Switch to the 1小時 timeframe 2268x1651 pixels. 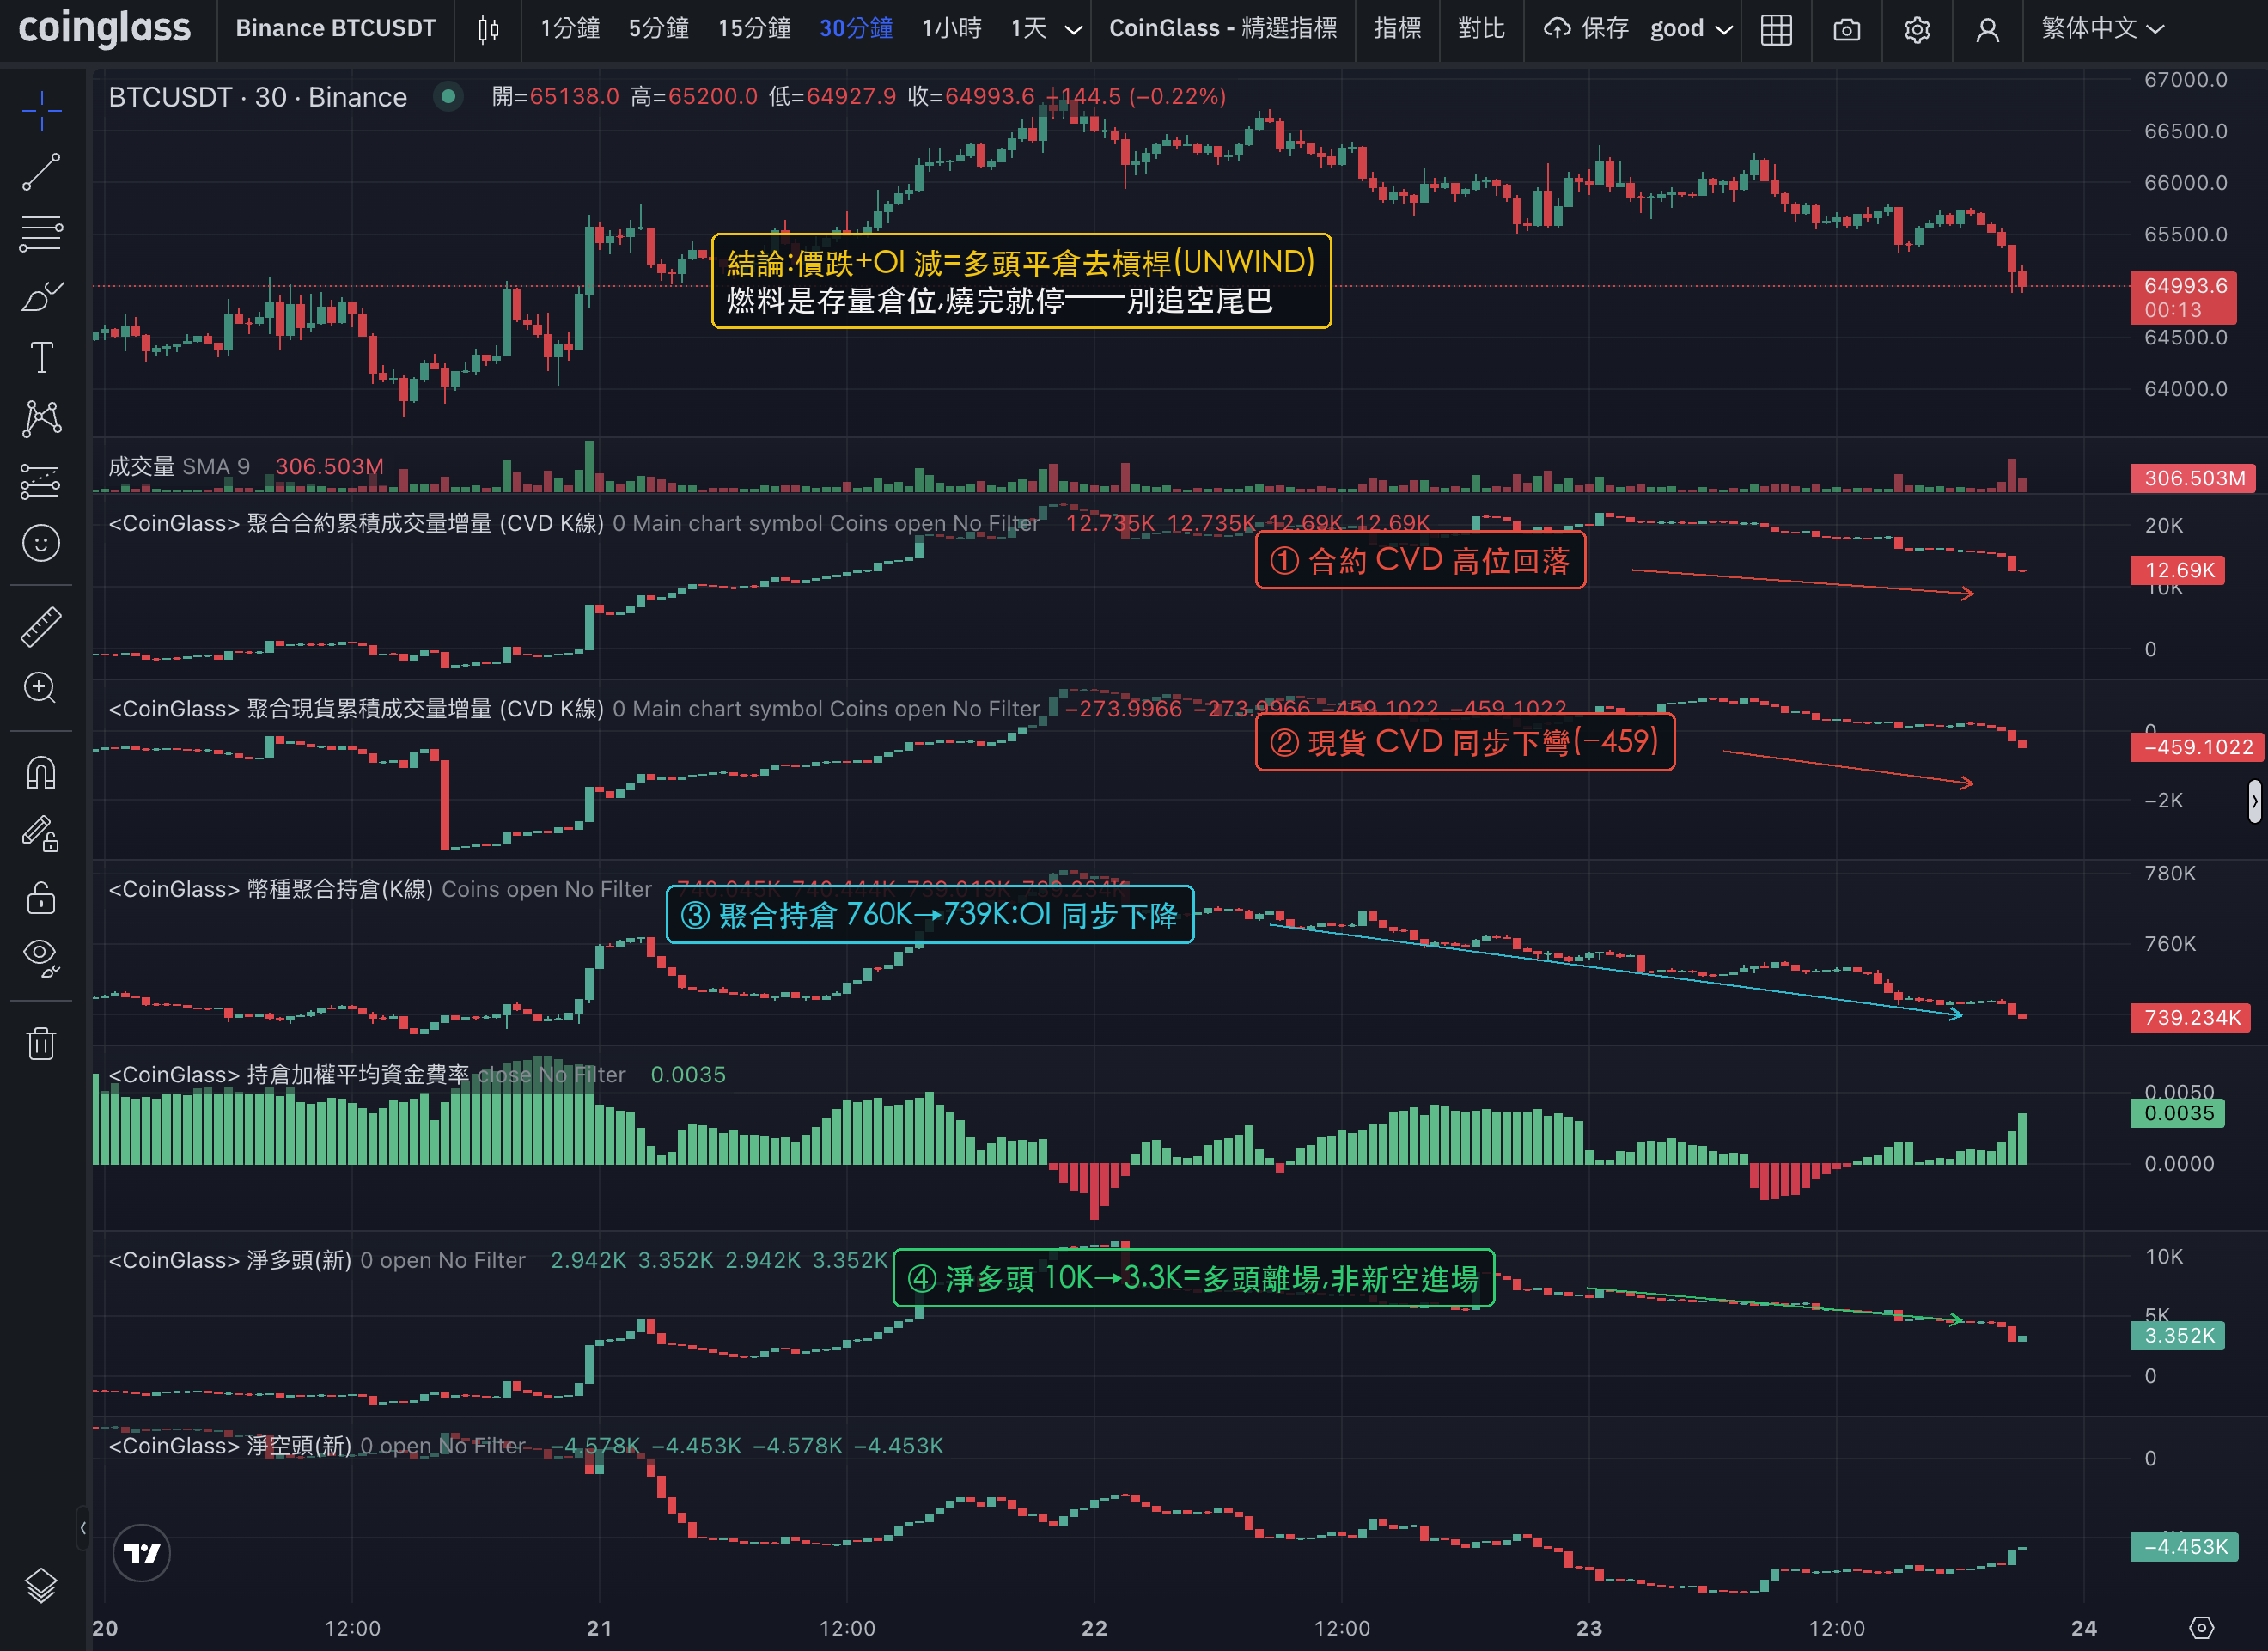coord(951,28)
